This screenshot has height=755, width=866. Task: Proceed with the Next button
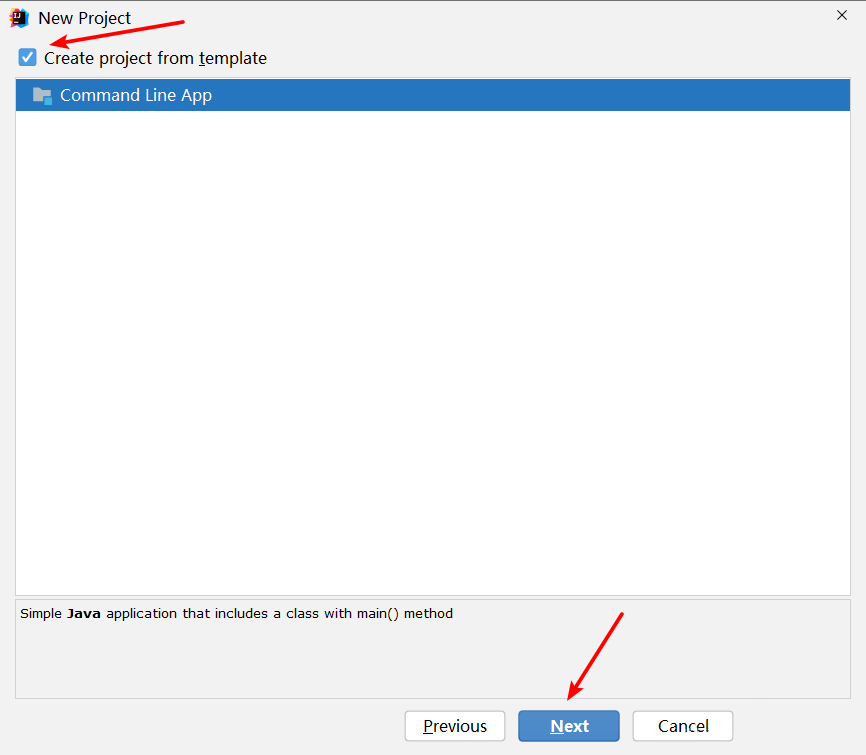tap(569, 726)
